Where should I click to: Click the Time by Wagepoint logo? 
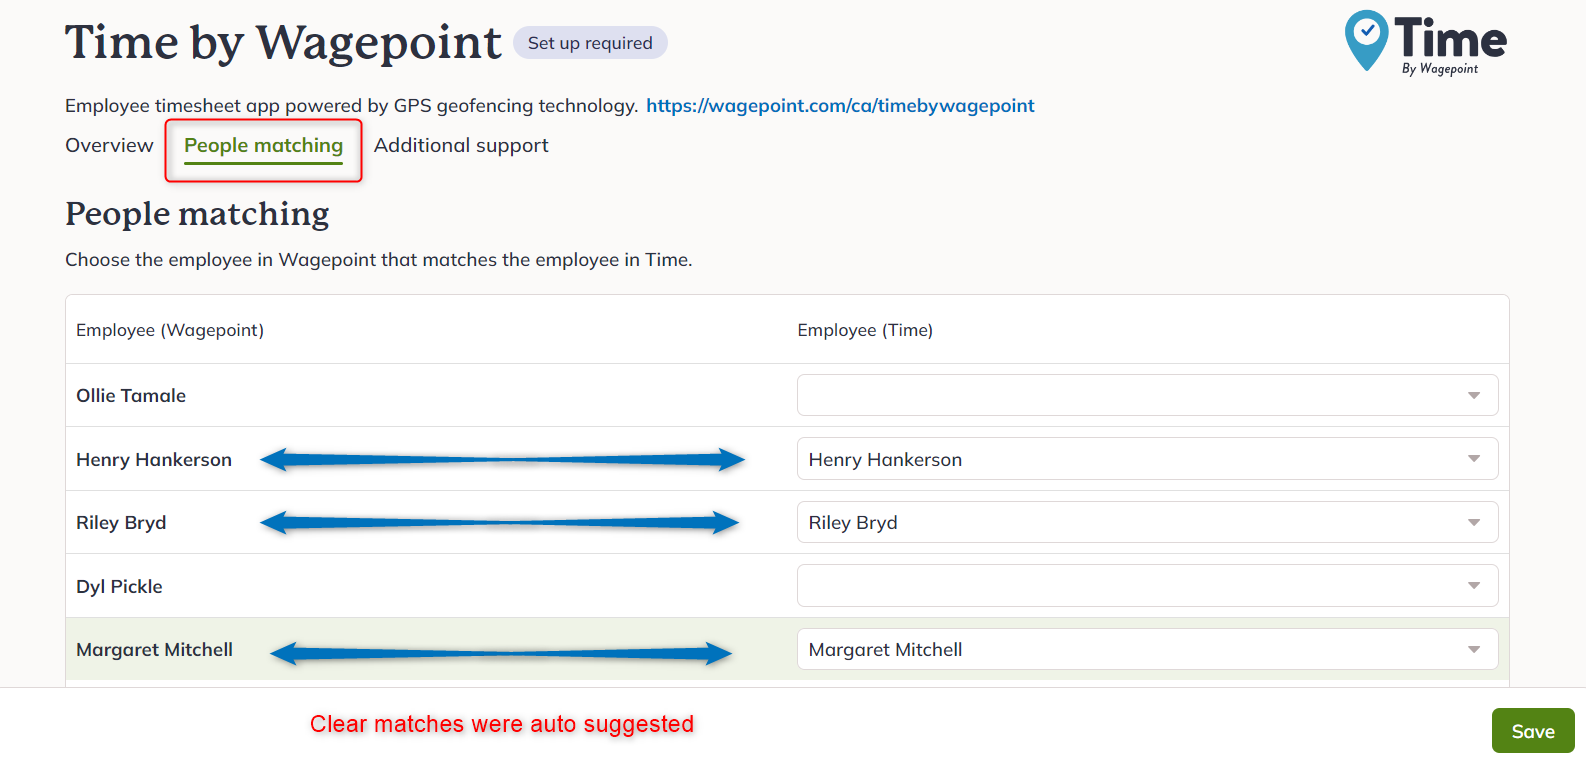click(1426, 42)
